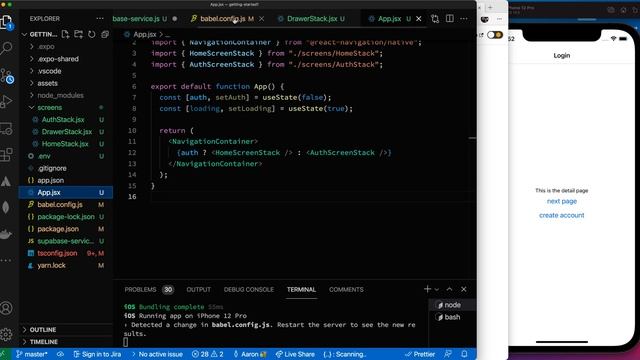Toggle the switch in the browser window

tap(495, 35)
